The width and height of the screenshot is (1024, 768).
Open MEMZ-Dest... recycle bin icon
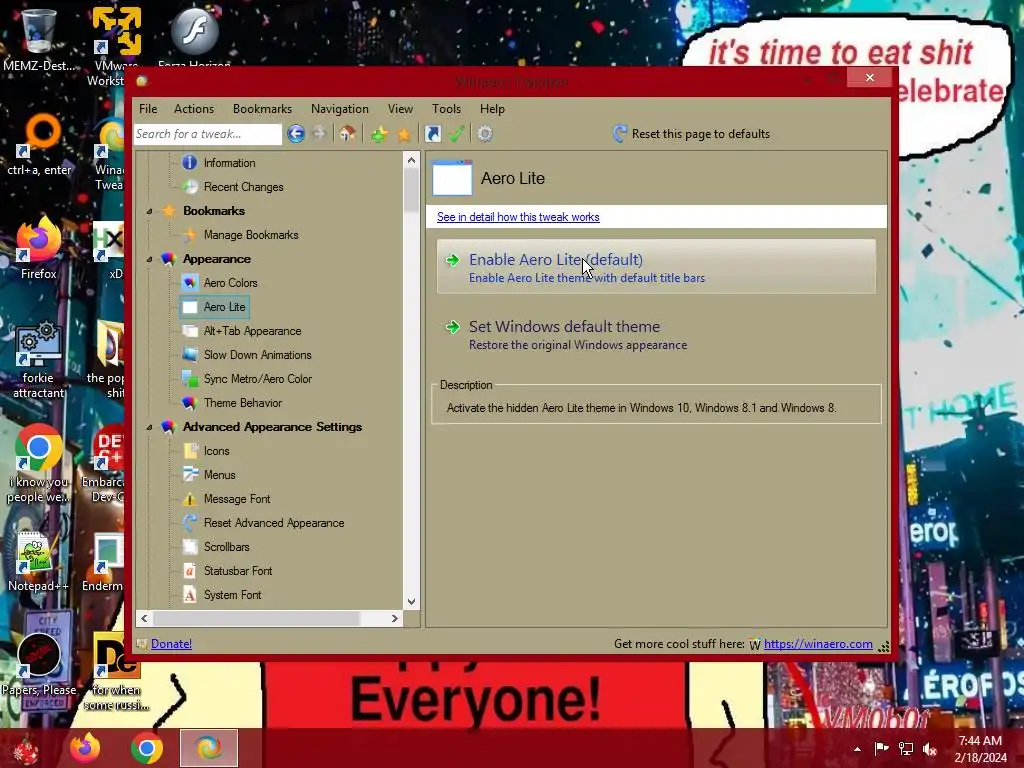[x=39, y=39]
